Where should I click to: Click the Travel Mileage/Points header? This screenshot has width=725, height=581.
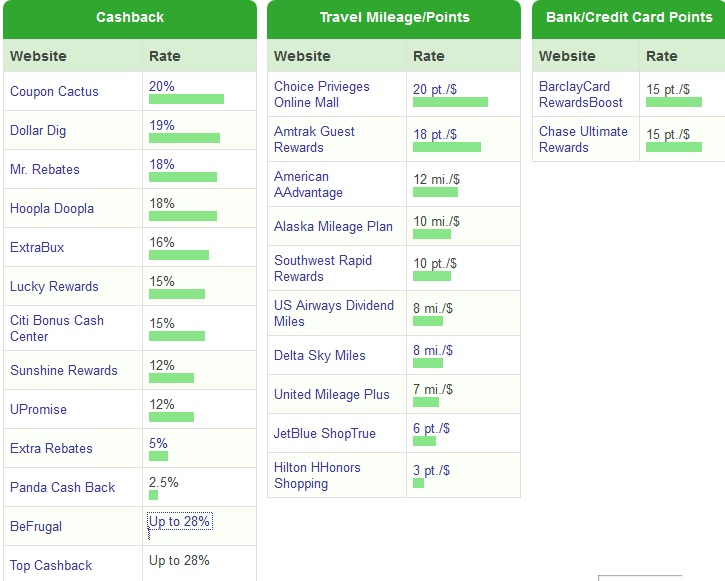click(394, 18)
